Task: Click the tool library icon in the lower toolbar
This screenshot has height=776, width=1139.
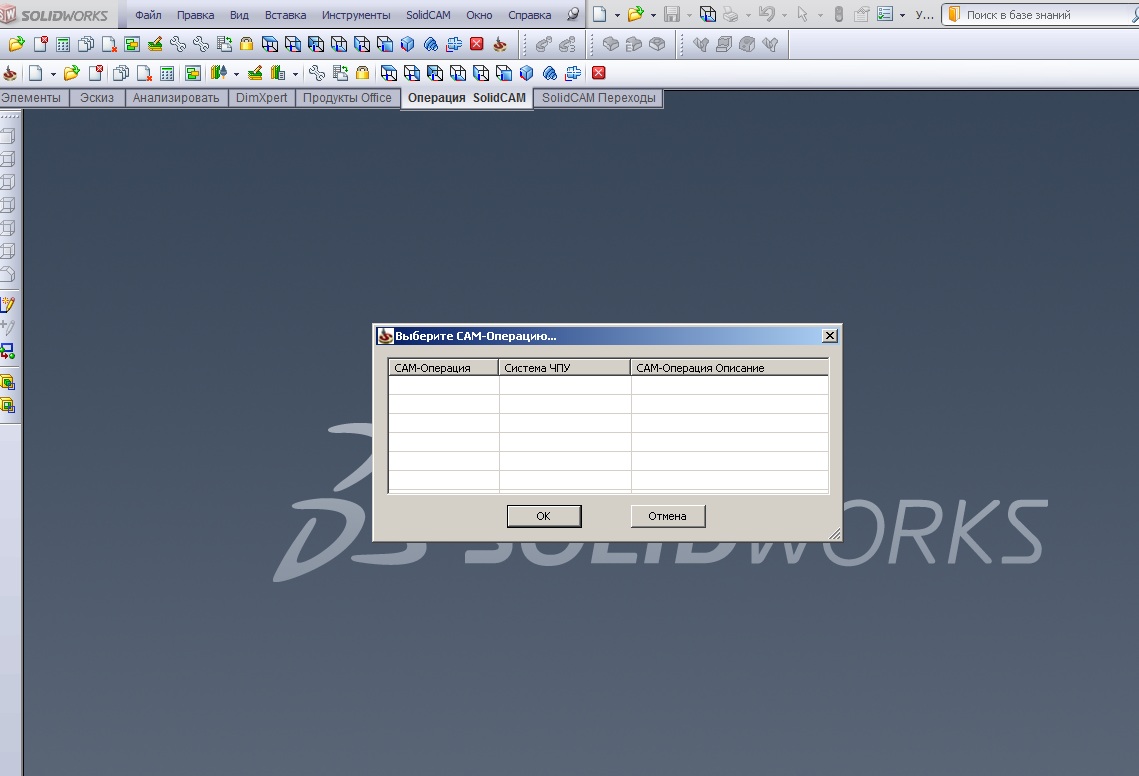Action: [x=219, y=73]
